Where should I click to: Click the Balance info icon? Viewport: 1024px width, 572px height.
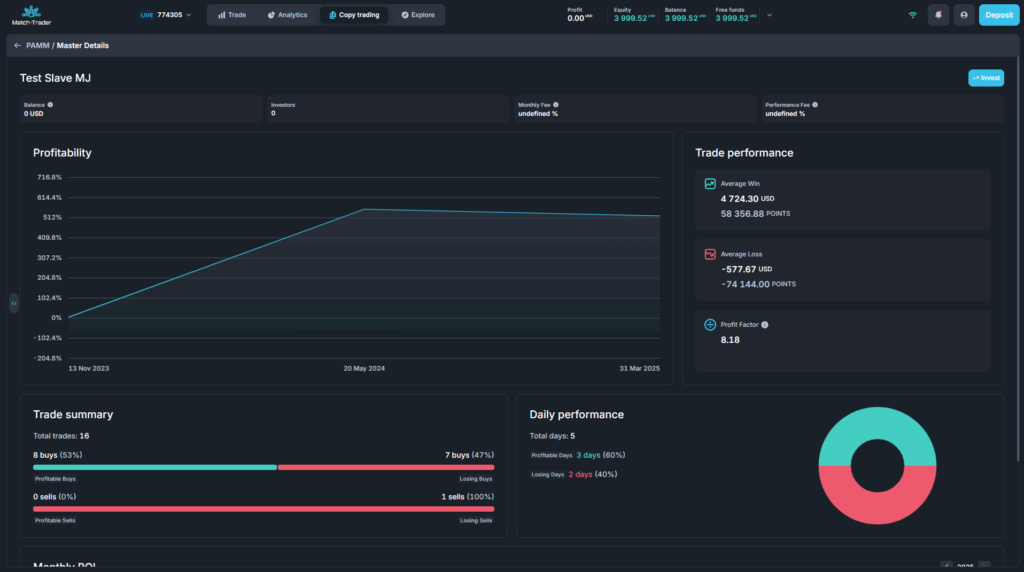[50, 104]
